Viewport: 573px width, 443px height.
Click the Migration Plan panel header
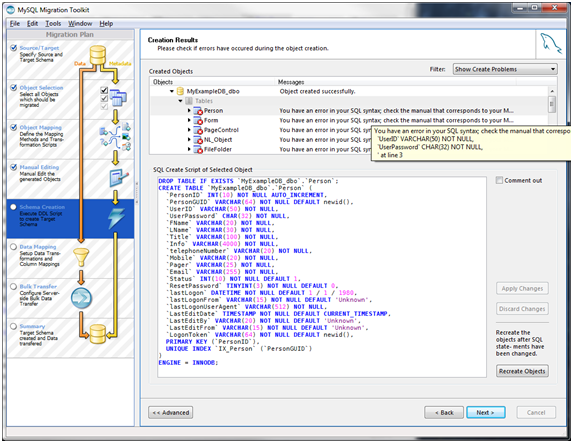(70, 34)
